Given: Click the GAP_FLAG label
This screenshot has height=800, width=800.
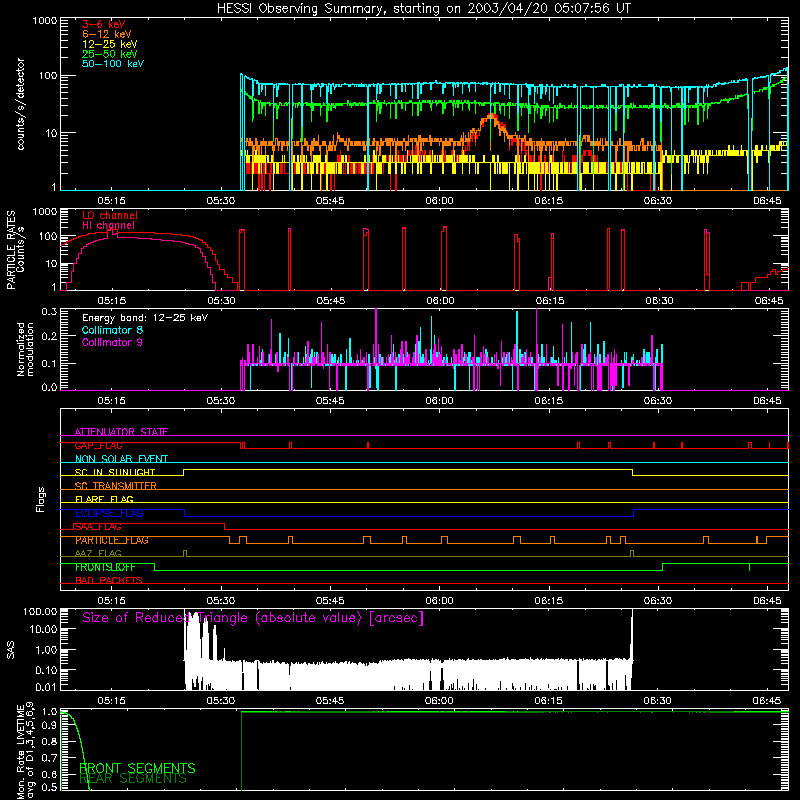Looking at the screenshot, I should (98, 445).
